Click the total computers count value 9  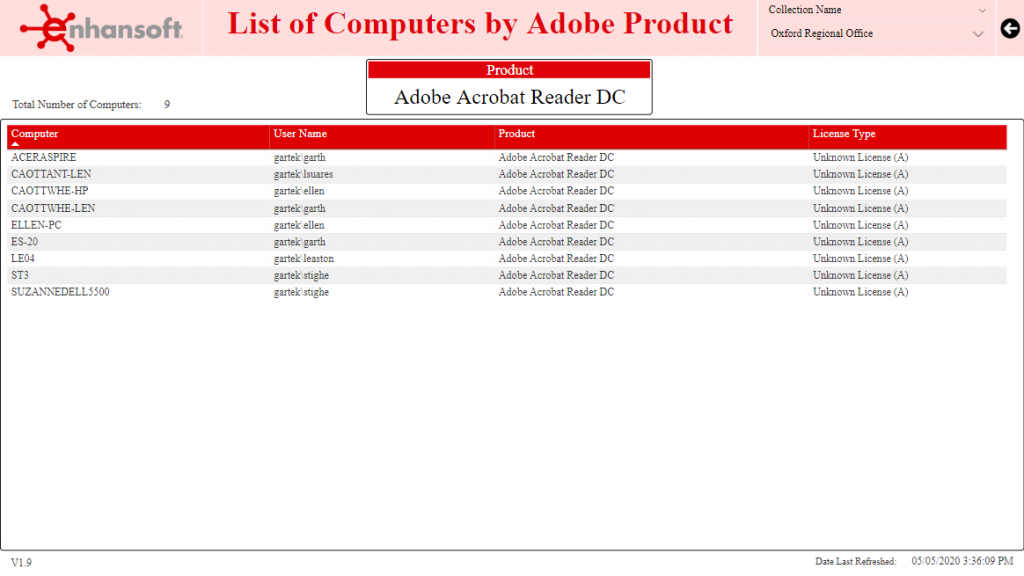[167, 104]
